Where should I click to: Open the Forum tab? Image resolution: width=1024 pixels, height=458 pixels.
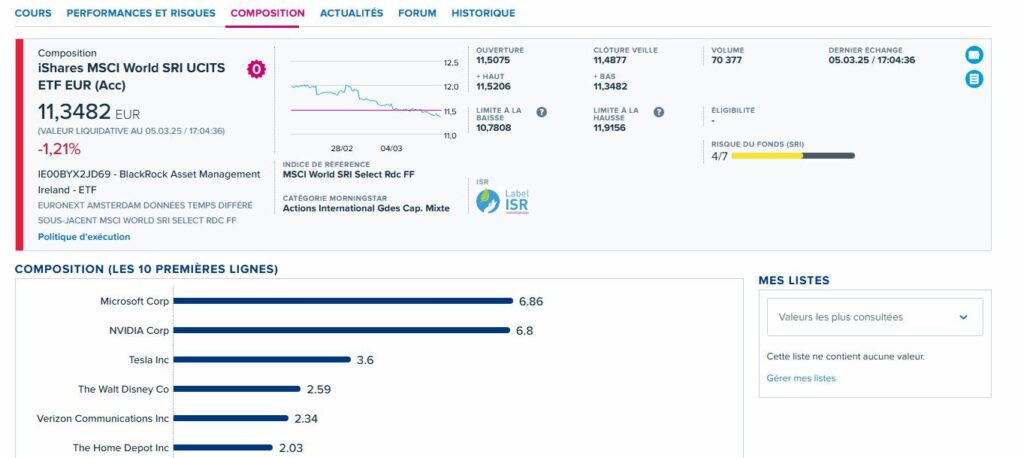point(417,13)
